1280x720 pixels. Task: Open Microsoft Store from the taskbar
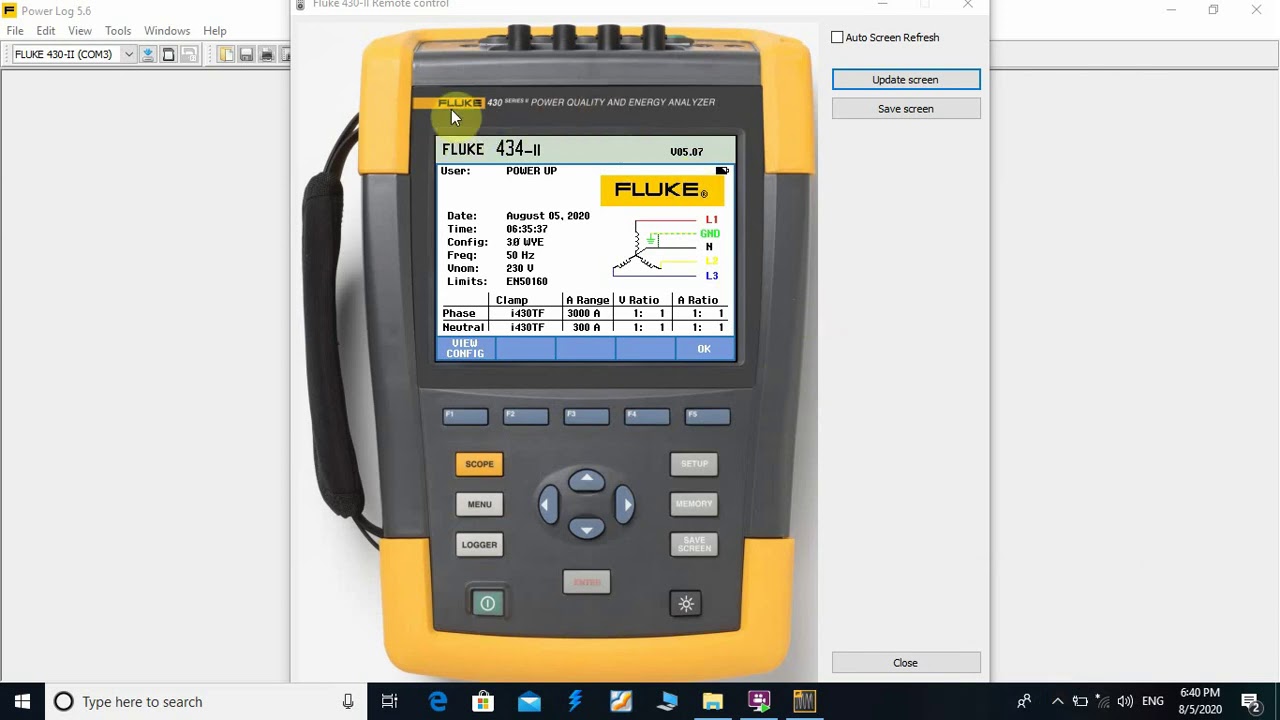click(x=483, y=702)
